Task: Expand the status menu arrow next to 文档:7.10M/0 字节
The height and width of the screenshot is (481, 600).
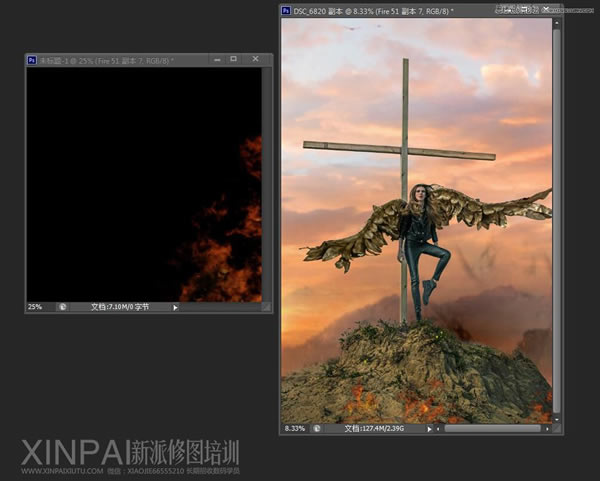Action: pos(175,307)
